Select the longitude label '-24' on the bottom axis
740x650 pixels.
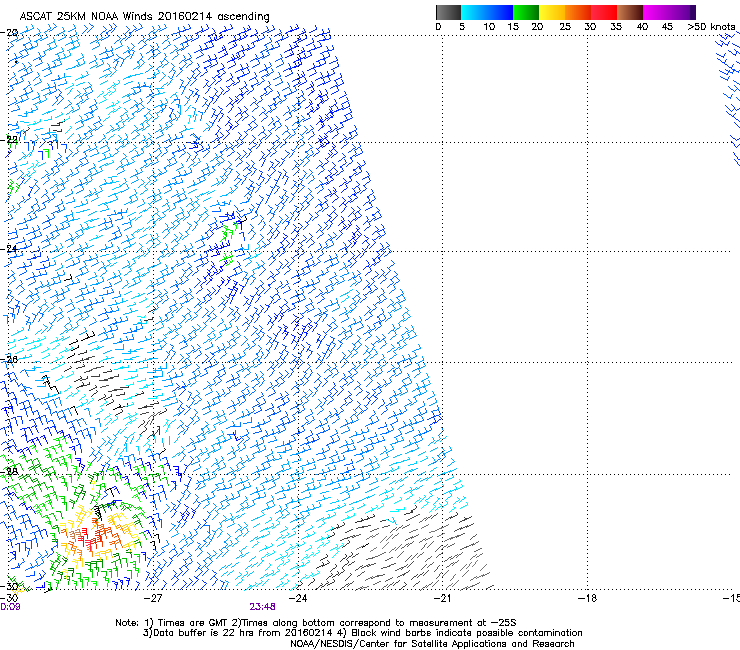298,598
